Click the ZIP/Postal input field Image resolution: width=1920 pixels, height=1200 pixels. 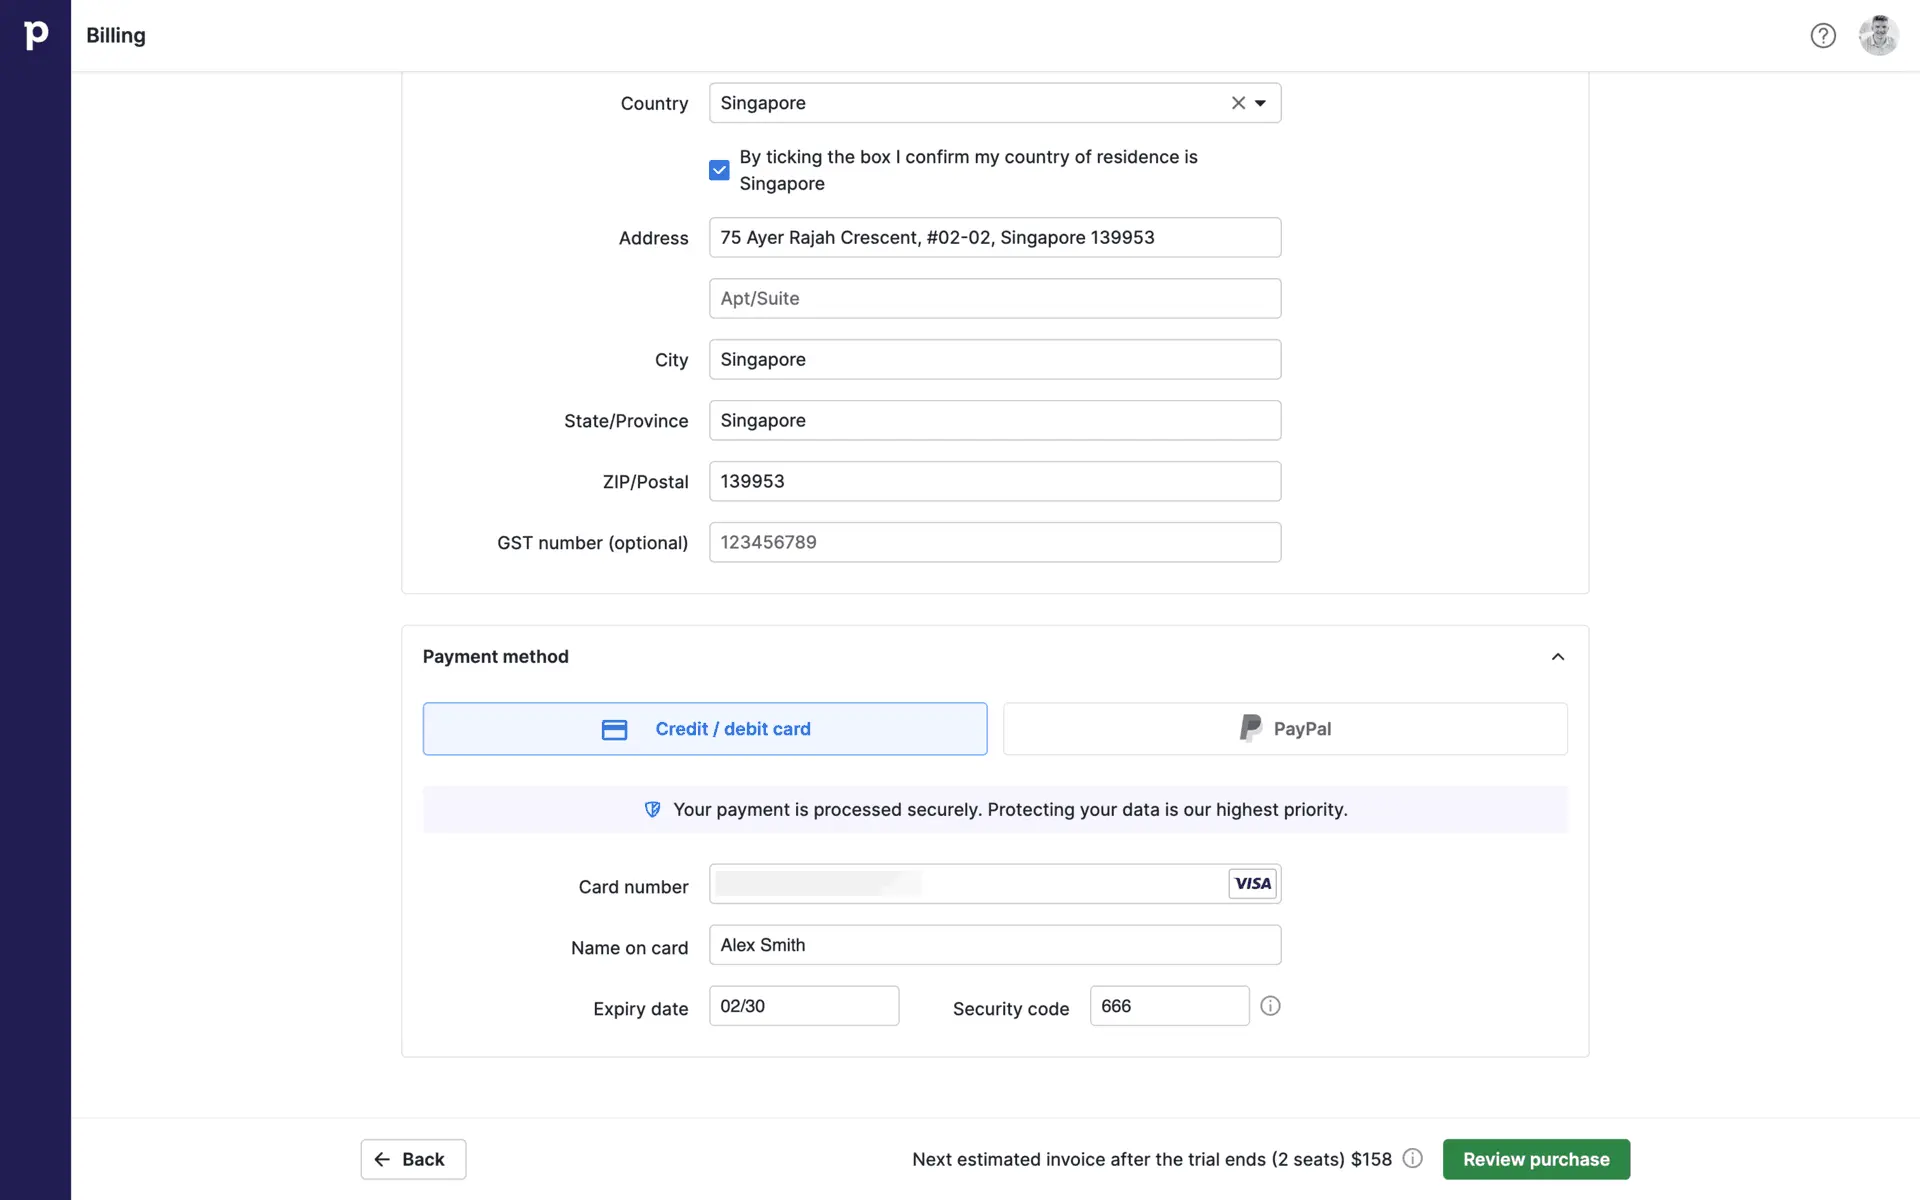point(994,481)
